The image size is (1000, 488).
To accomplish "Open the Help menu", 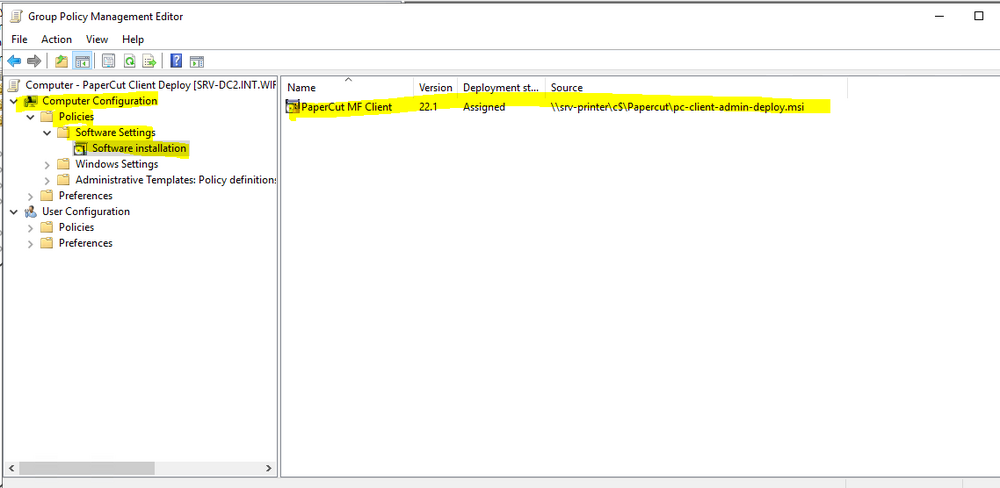I will (x=133, y=40).
